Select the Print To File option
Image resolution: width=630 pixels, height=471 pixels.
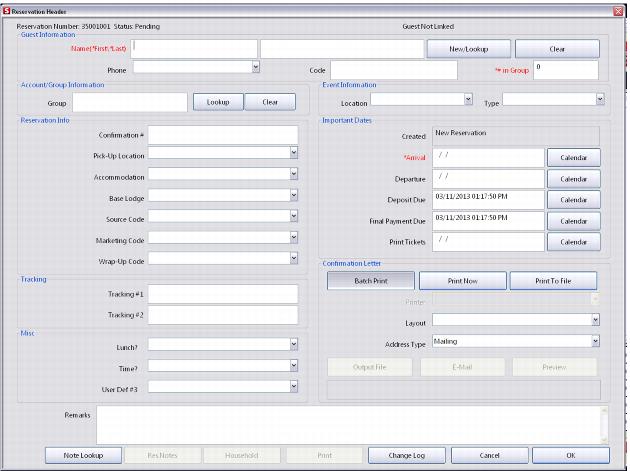point(553,281)
